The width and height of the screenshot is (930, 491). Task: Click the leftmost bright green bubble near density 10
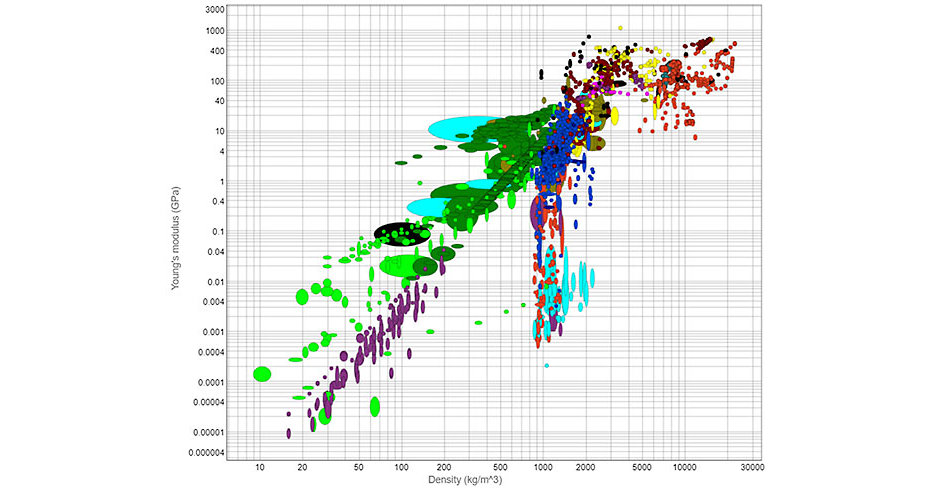262,374
